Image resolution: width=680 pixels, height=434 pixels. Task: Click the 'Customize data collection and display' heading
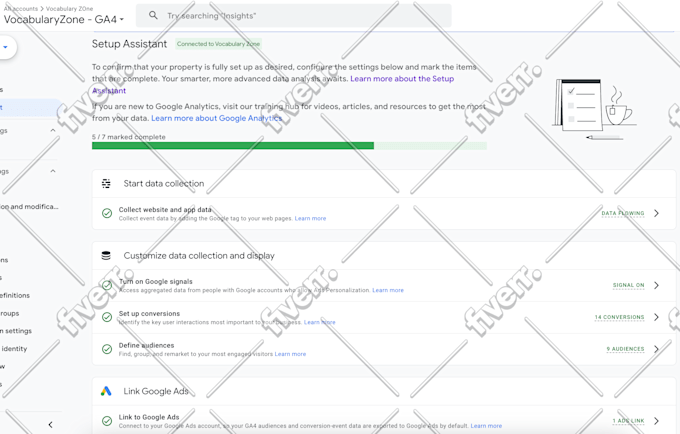coord(199,255)
